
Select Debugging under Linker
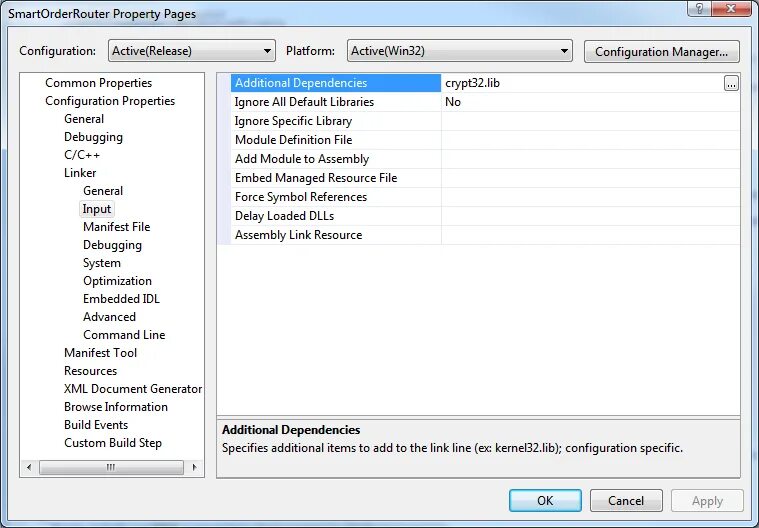(112, 245)
